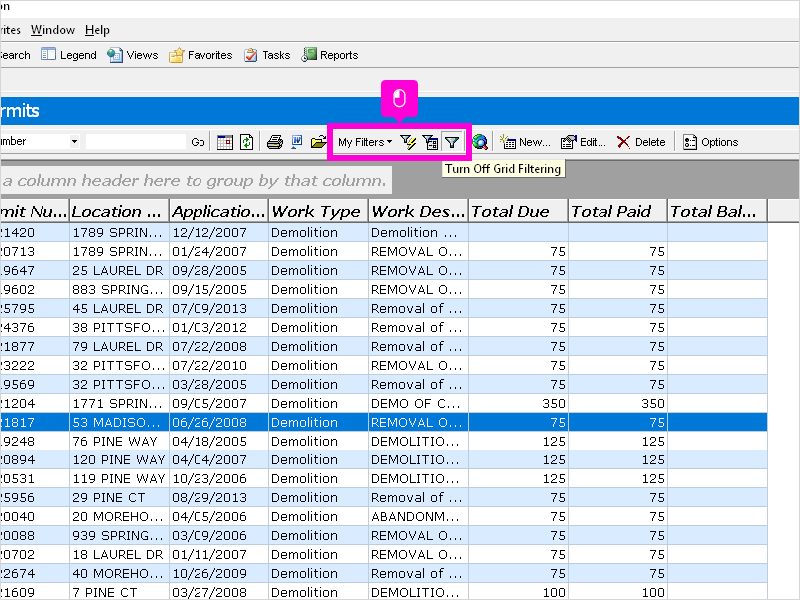Click the 18 LAUREL DR location cell
Screen dimensions: 800x600
coord(119,555)
